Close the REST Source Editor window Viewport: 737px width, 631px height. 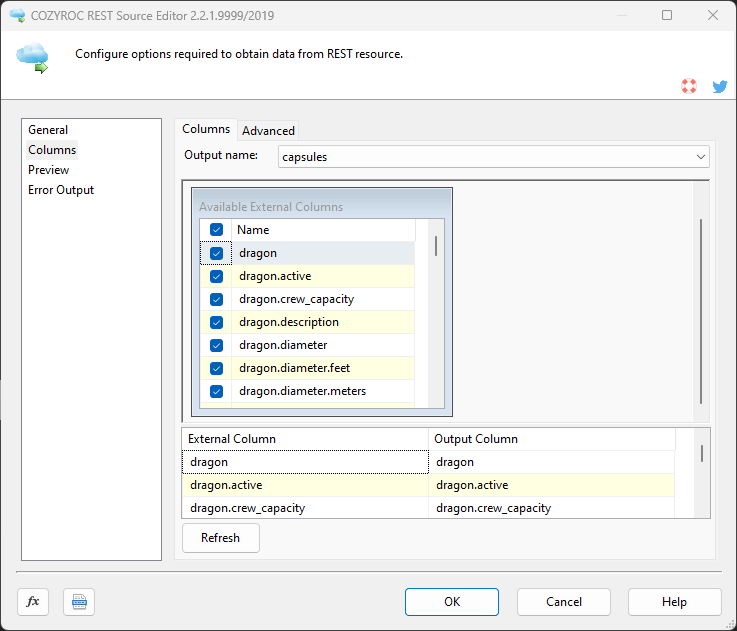tap(713, 15)
